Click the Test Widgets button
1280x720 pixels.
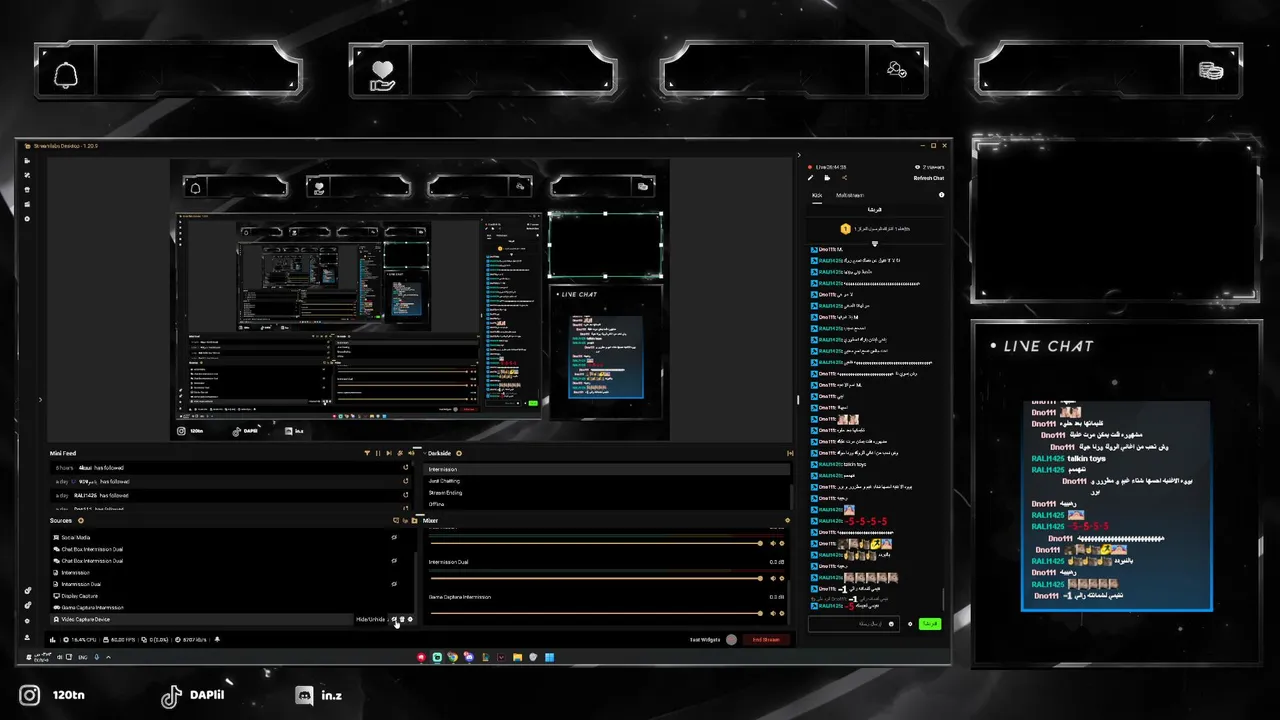point(704,639)
